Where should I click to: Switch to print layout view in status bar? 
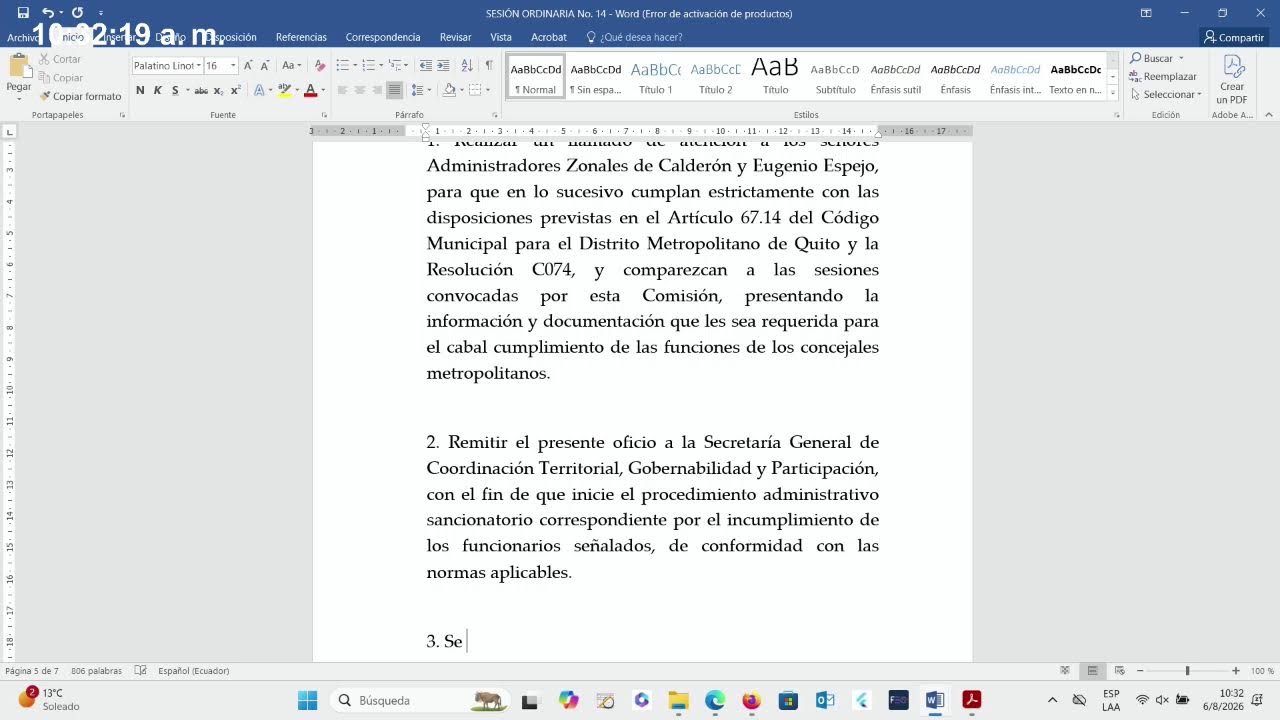click(x=1092, y=670)
